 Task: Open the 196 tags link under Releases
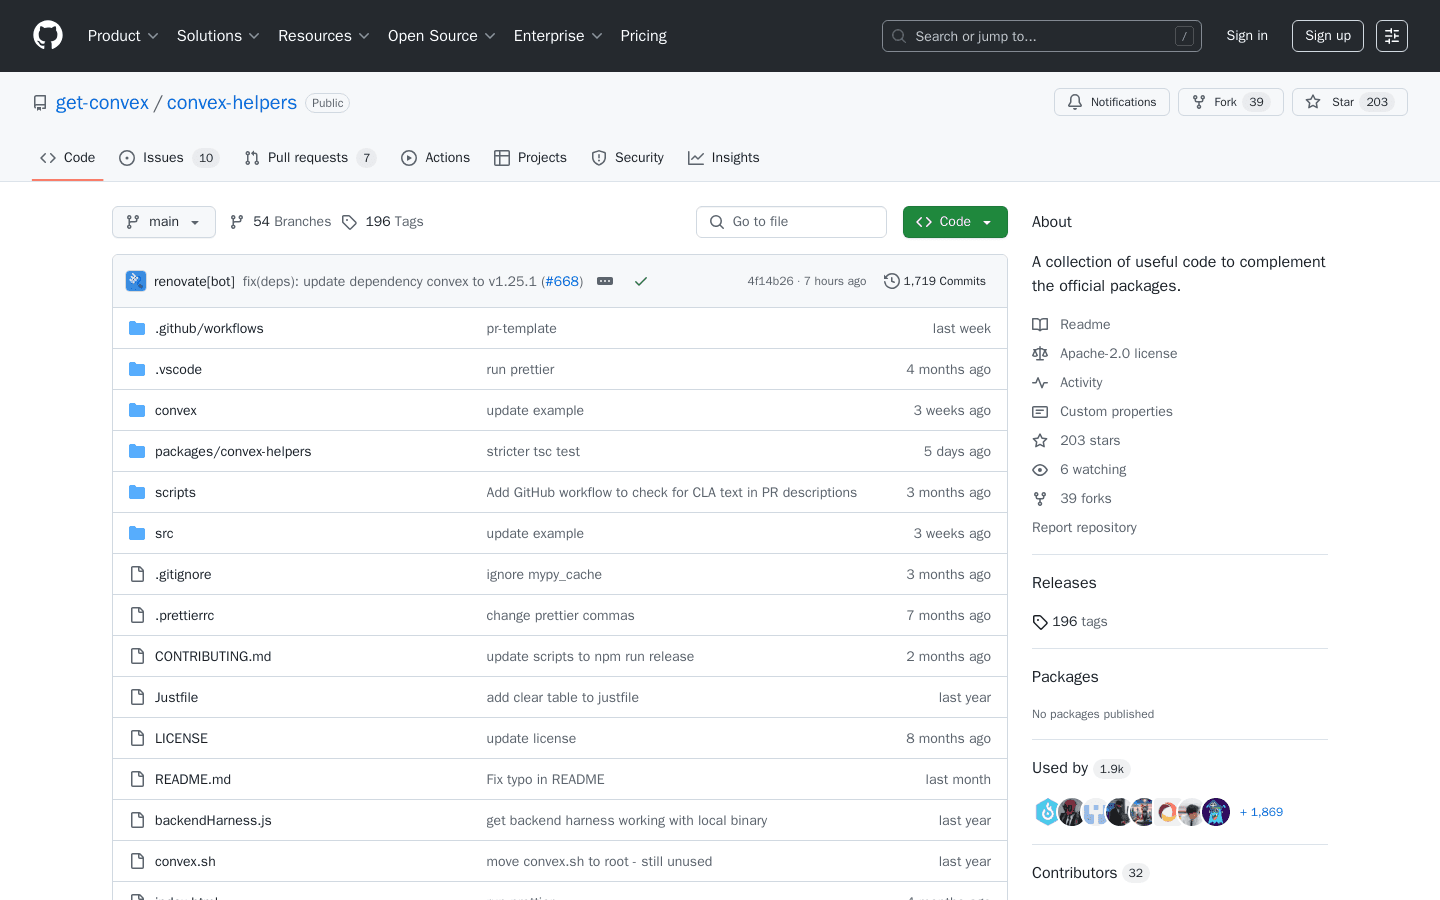click(1070, 622)
